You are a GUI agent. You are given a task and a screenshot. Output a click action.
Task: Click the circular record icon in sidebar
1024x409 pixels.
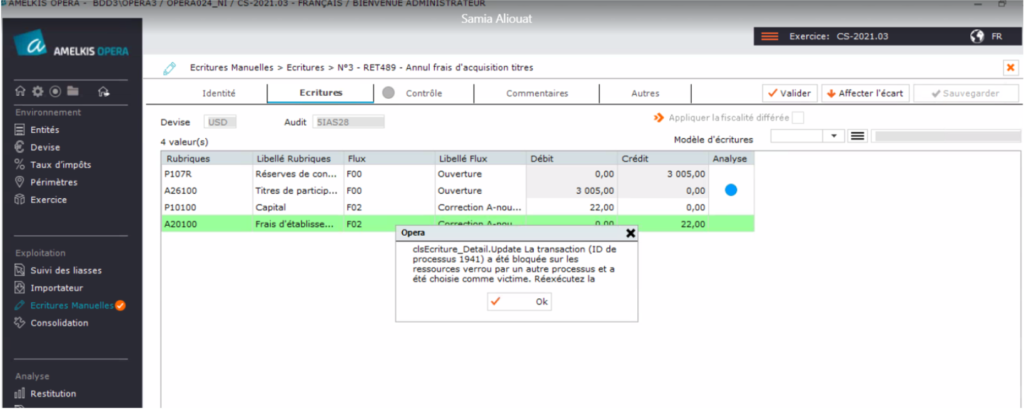coord(55,92)
